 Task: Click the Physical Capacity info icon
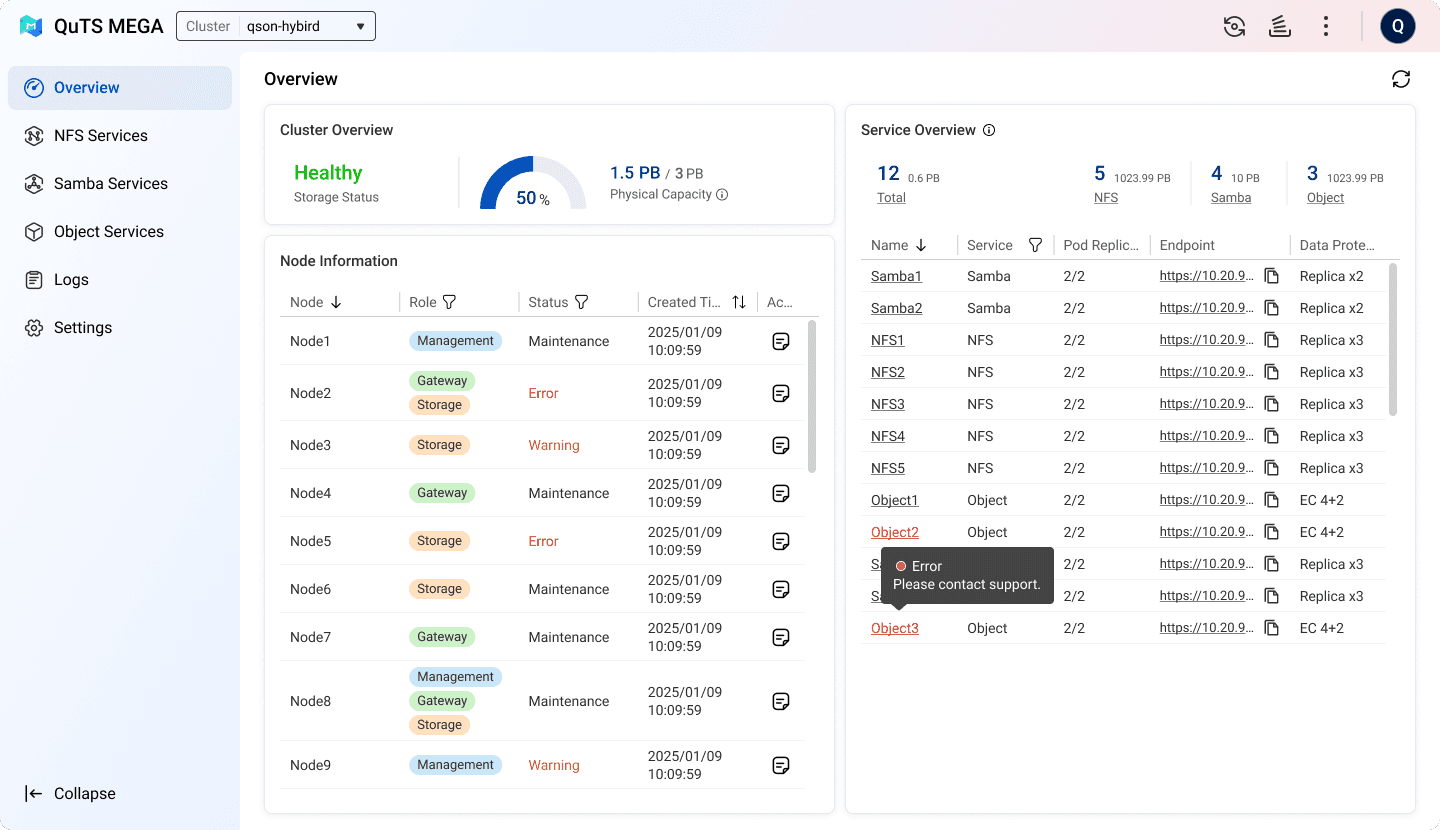click(x=722, y=194)
